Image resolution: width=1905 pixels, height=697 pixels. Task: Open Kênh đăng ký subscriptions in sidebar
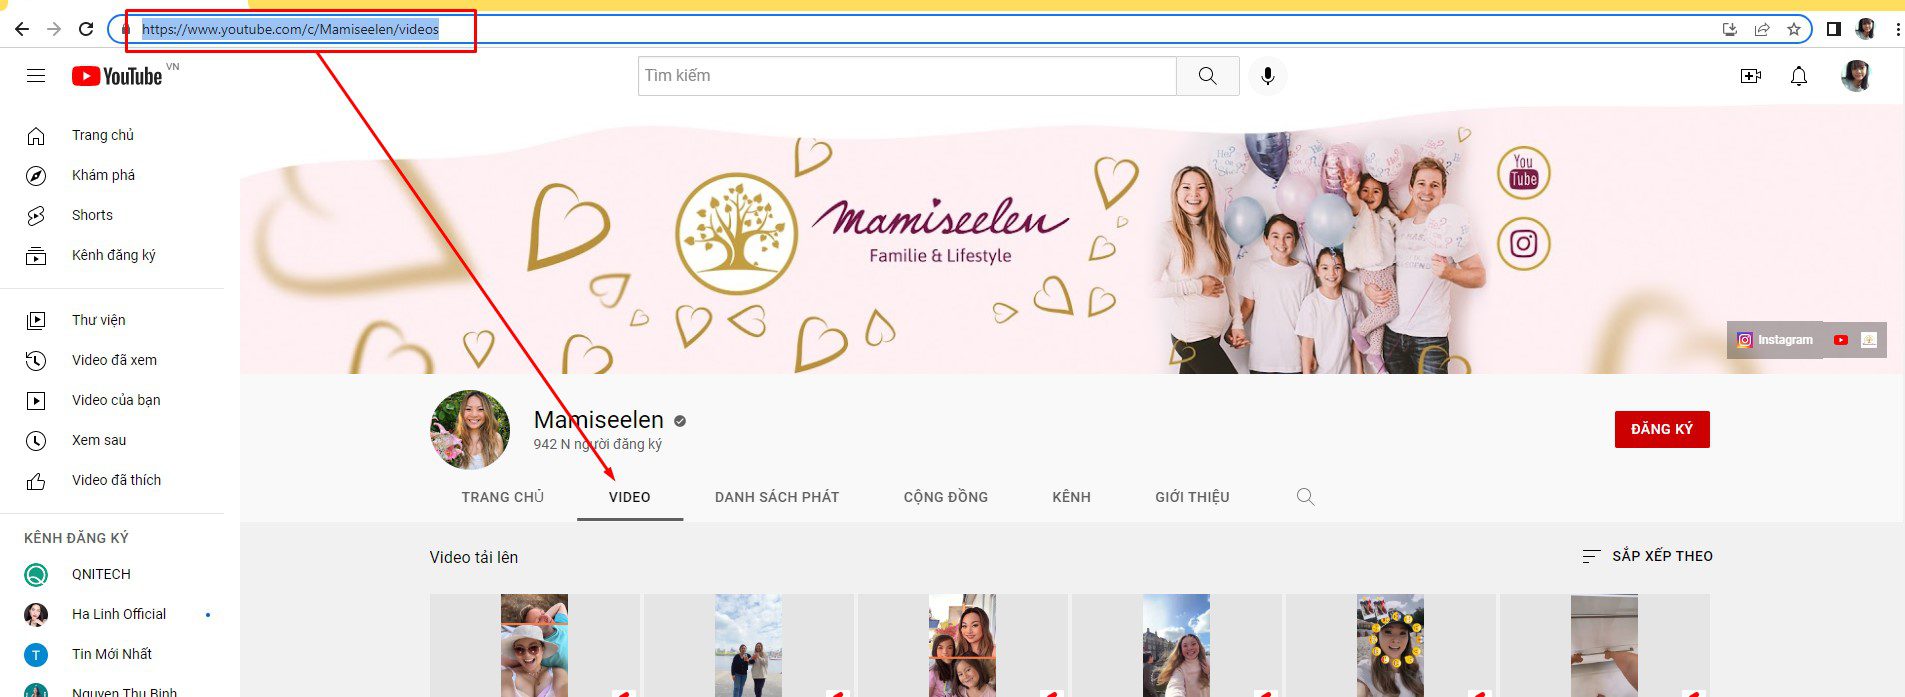(112, 256)
